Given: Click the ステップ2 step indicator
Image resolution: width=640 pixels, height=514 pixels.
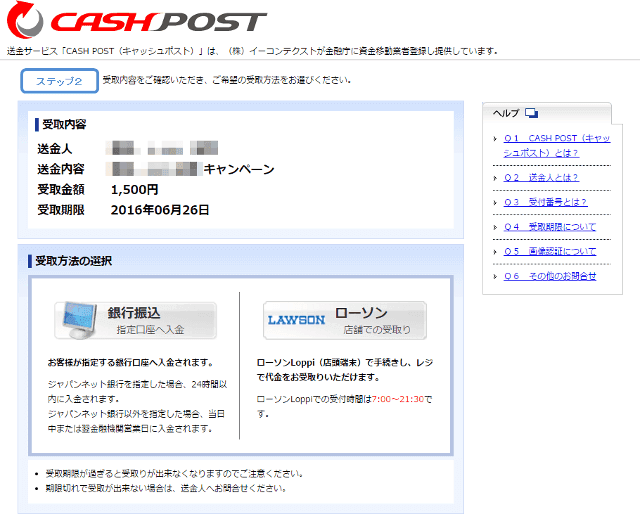Looking at the screenshot, I should coord(59,81).
